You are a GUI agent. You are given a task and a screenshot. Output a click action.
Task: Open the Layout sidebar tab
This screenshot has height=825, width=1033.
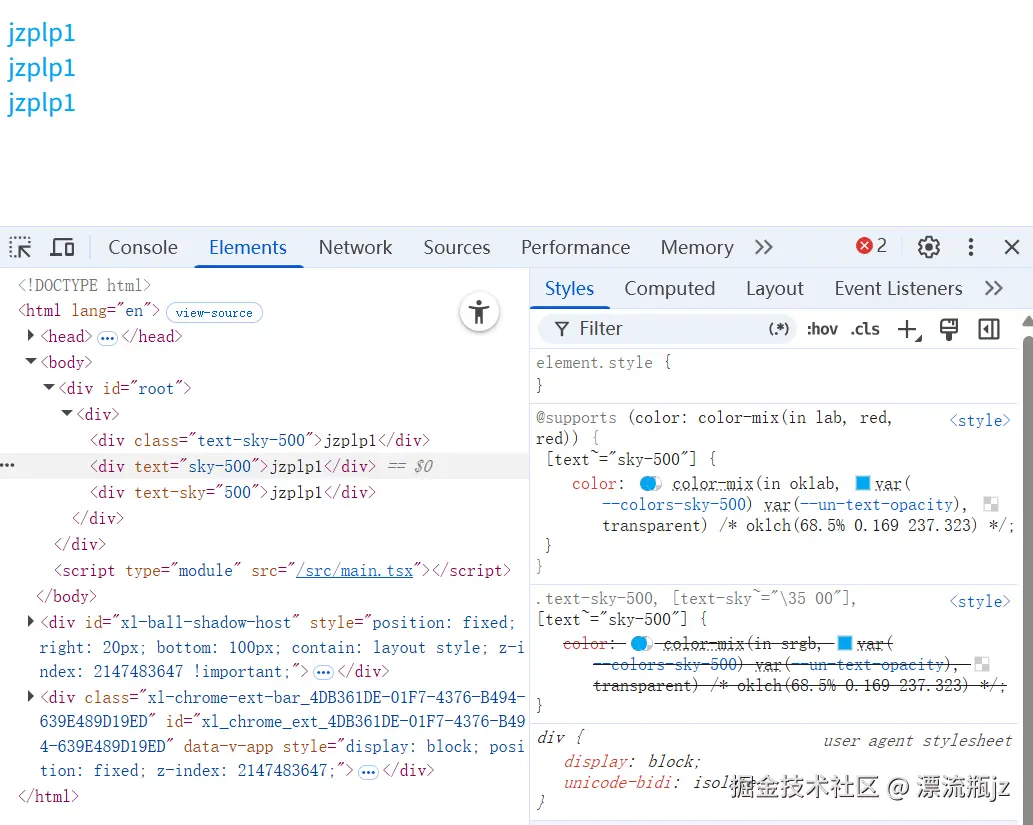pos(775,289)
